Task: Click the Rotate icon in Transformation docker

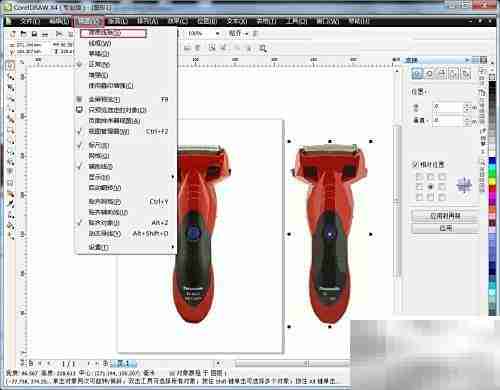Action: click(x=429, y=73)
